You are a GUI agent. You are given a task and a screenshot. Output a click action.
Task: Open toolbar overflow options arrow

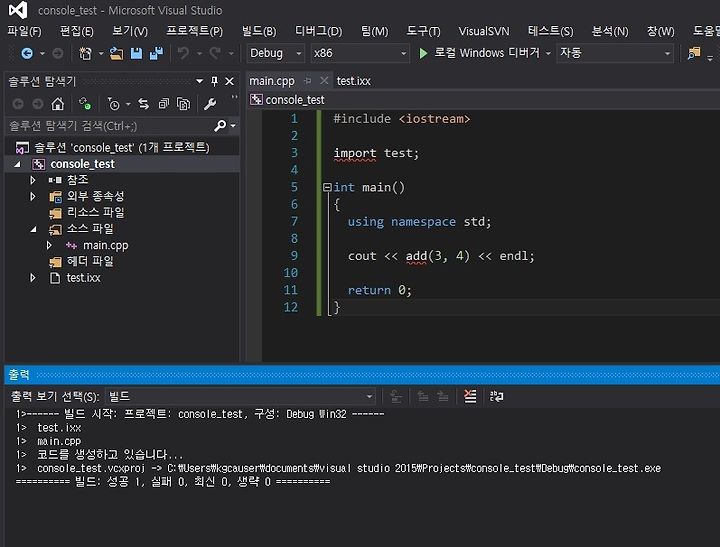pyautogui.click(x=710, y=57)
